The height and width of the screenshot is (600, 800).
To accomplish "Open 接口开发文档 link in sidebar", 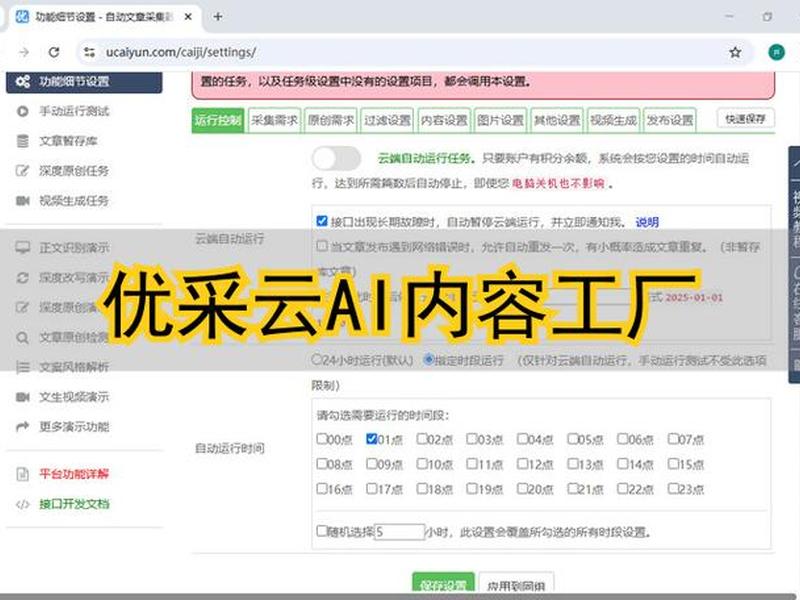I will (74, 504).
